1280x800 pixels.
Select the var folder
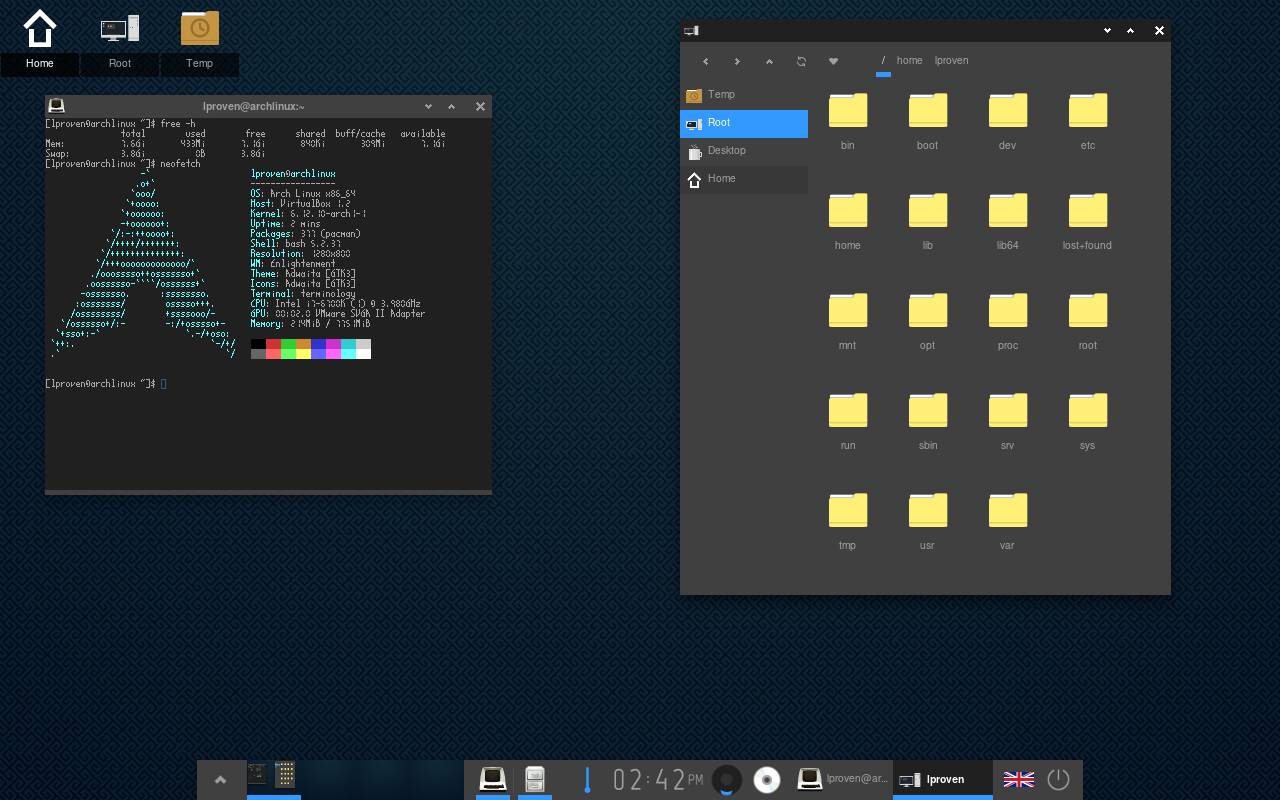pyautogui.click(x=1008, y=520)
